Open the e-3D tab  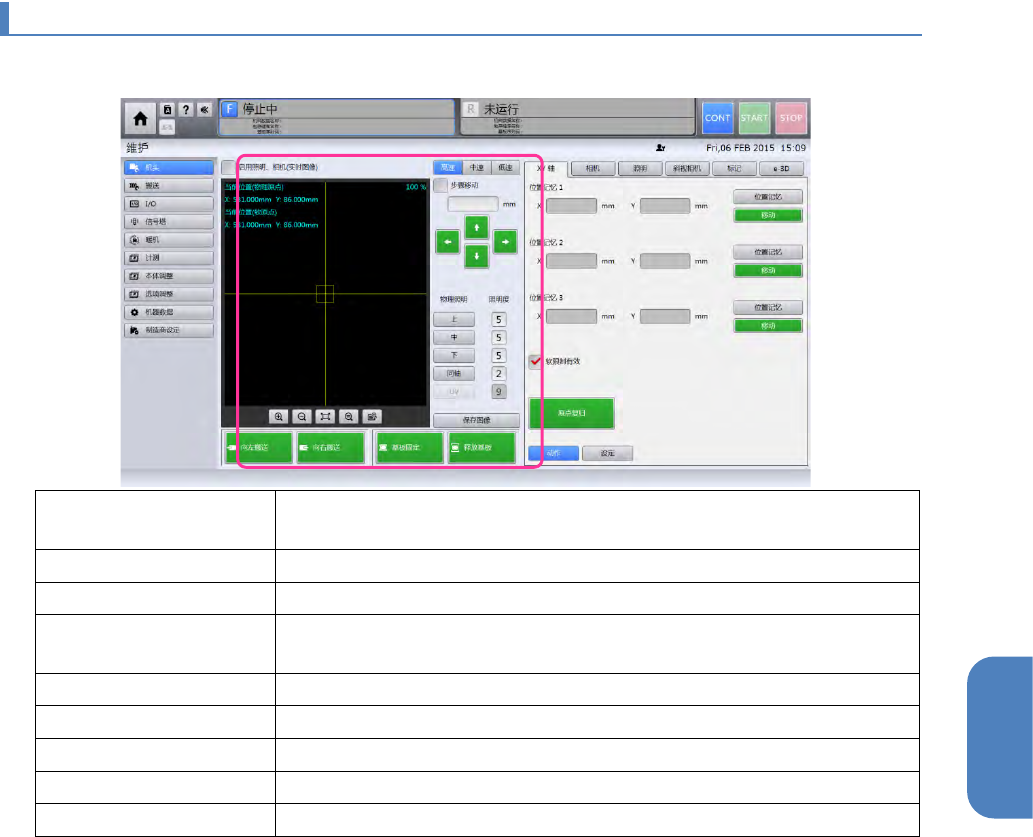781,169
